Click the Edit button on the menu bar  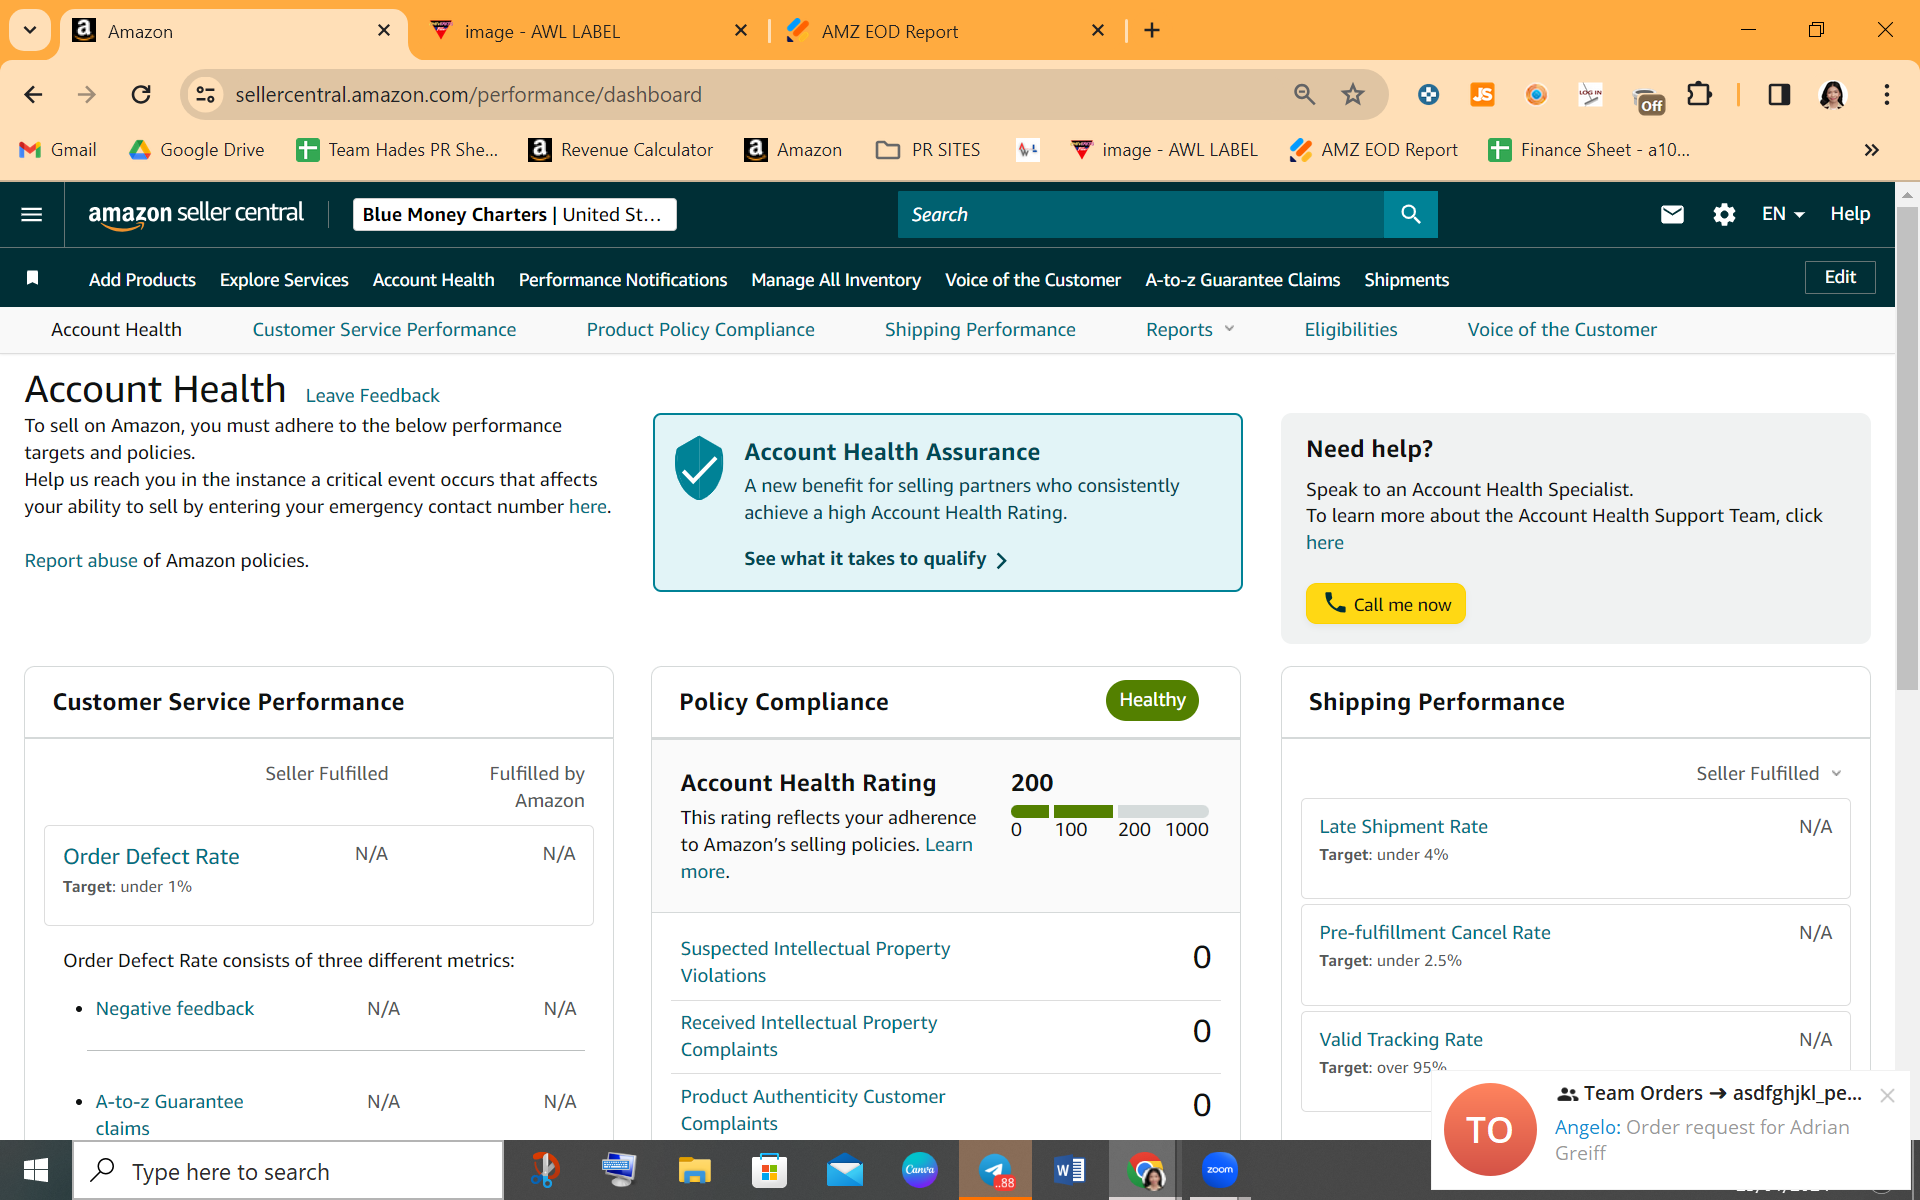click(1840, 277)
